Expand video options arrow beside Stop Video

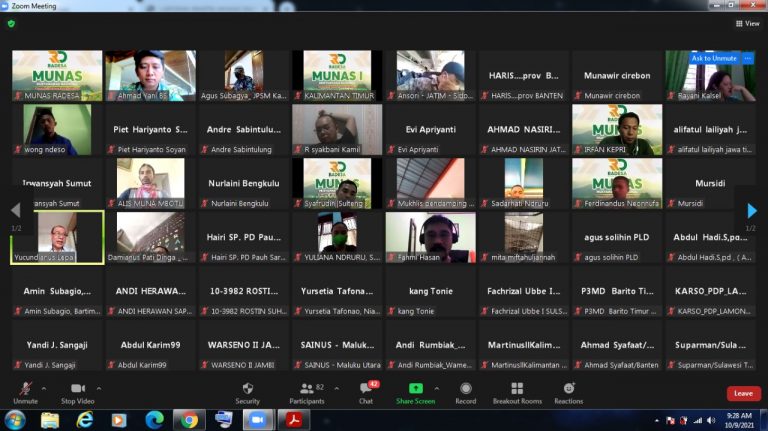[98, 387]
